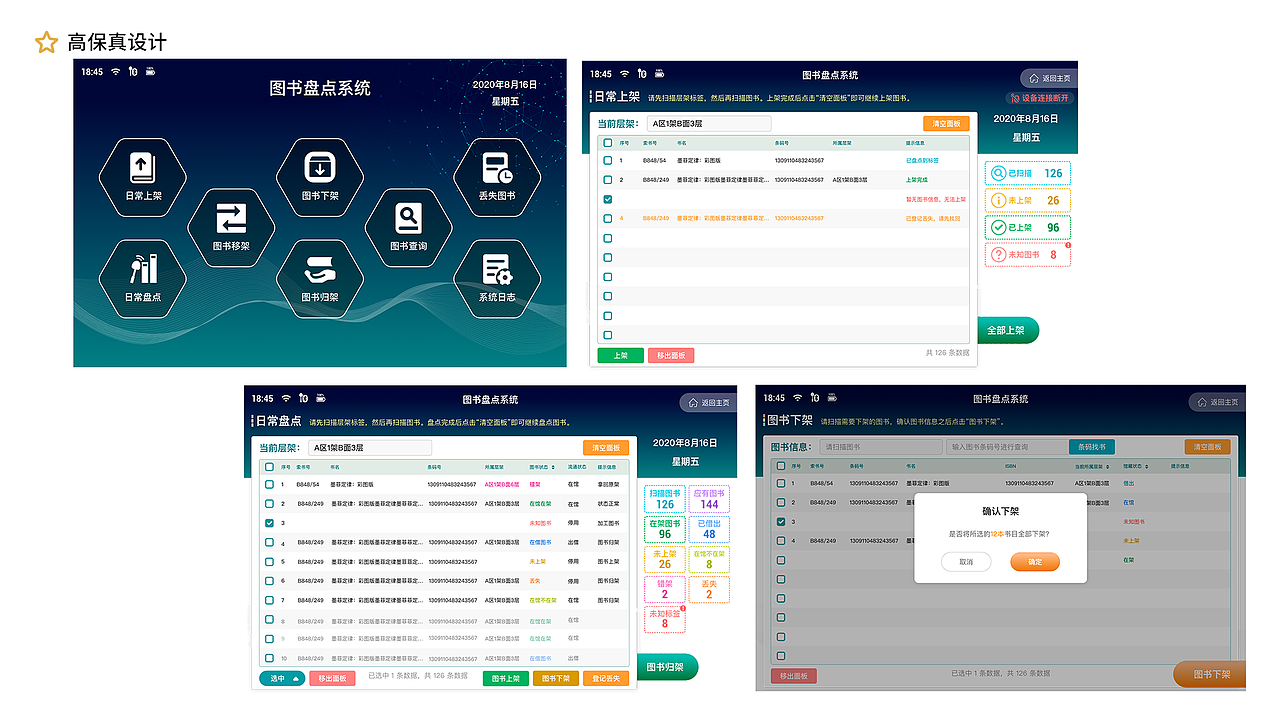
Task: Check row 5 未上架 in 日常盘点 table
Action: click(x=269, y=562)
